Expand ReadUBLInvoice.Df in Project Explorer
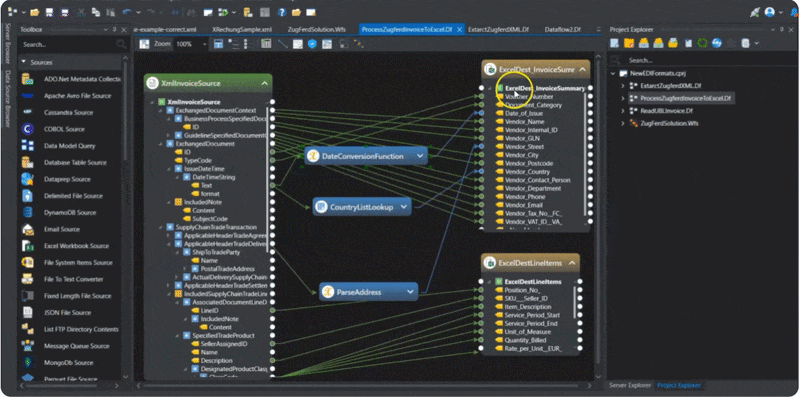Viewport: 800px width, 397px height. (623, 110)
